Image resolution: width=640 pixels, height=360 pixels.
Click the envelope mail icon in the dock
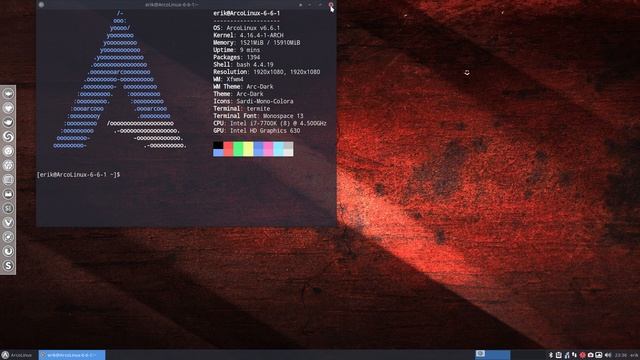pyautogui.click(x=8, y=194)
